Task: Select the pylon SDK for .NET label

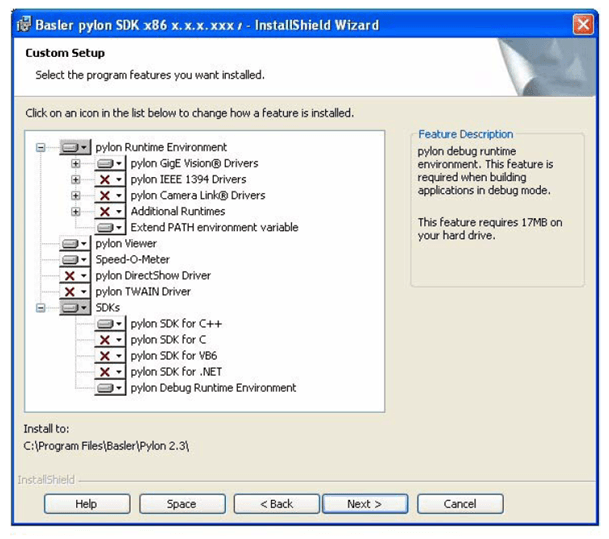Action: tap(176, 372)
